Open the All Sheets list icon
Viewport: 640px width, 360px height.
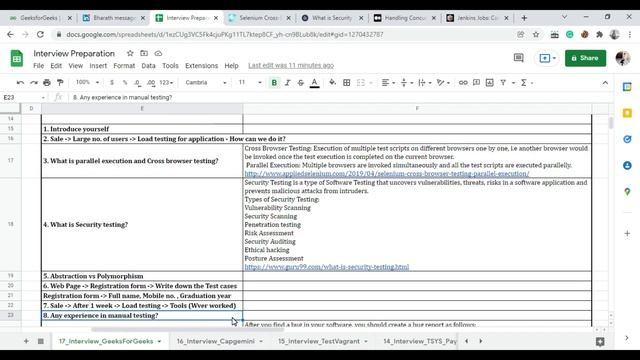click(40, 341)
